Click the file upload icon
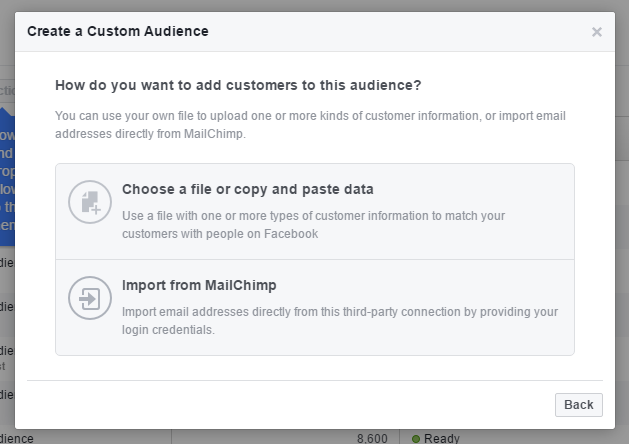This screenshot has width=629, height=444. (88, 202)
